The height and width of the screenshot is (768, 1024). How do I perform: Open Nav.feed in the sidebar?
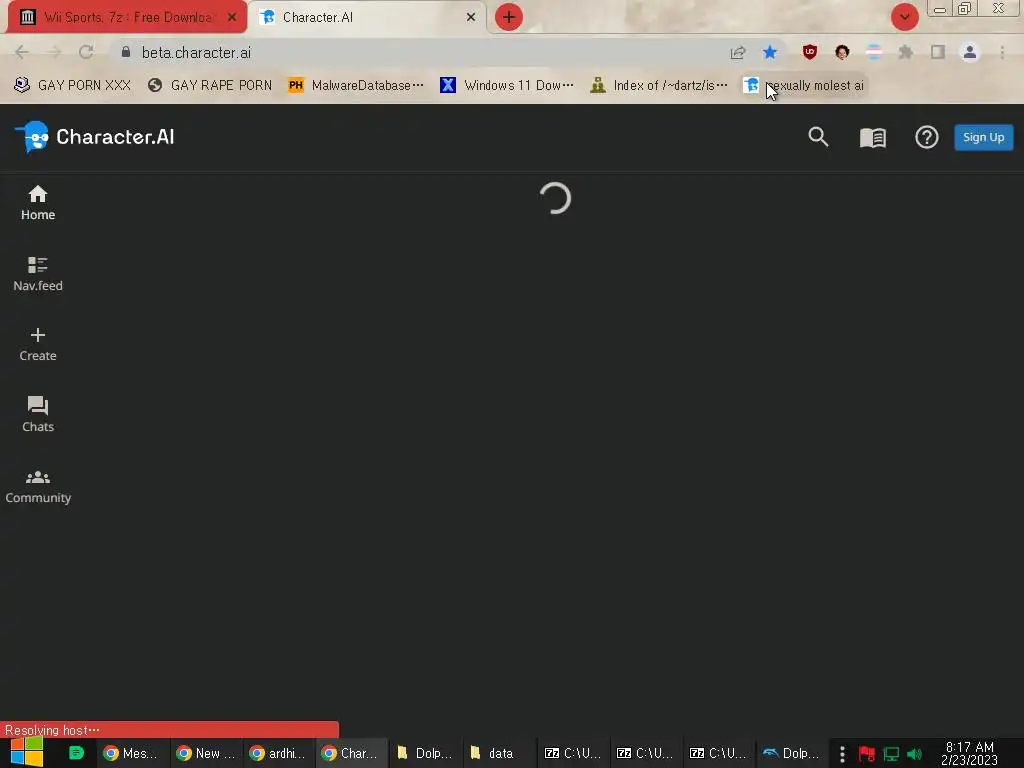(x=38, y=274)
